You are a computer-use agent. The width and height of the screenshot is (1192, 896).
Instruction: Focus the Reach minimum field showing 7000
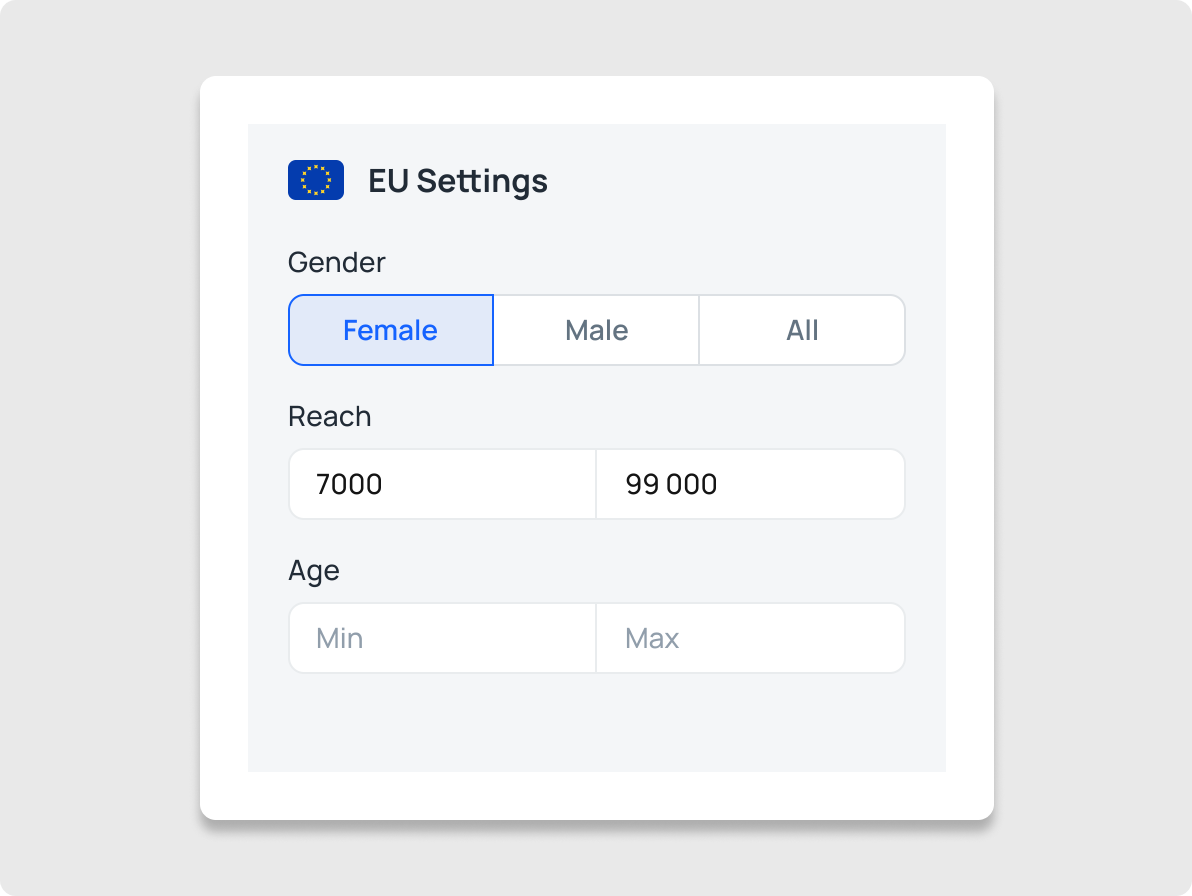(x=442, y=484)
